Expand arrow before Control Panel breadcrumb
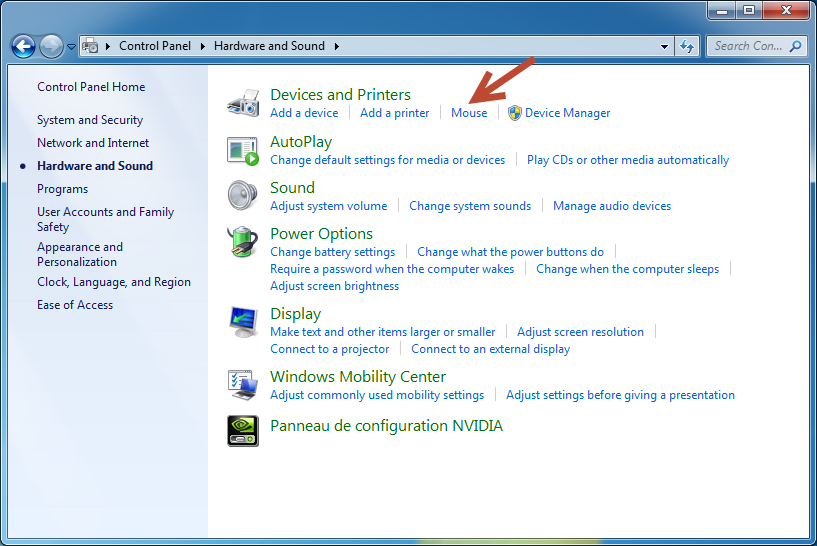This screenshot has height=546, width=817. click(108, 46)
